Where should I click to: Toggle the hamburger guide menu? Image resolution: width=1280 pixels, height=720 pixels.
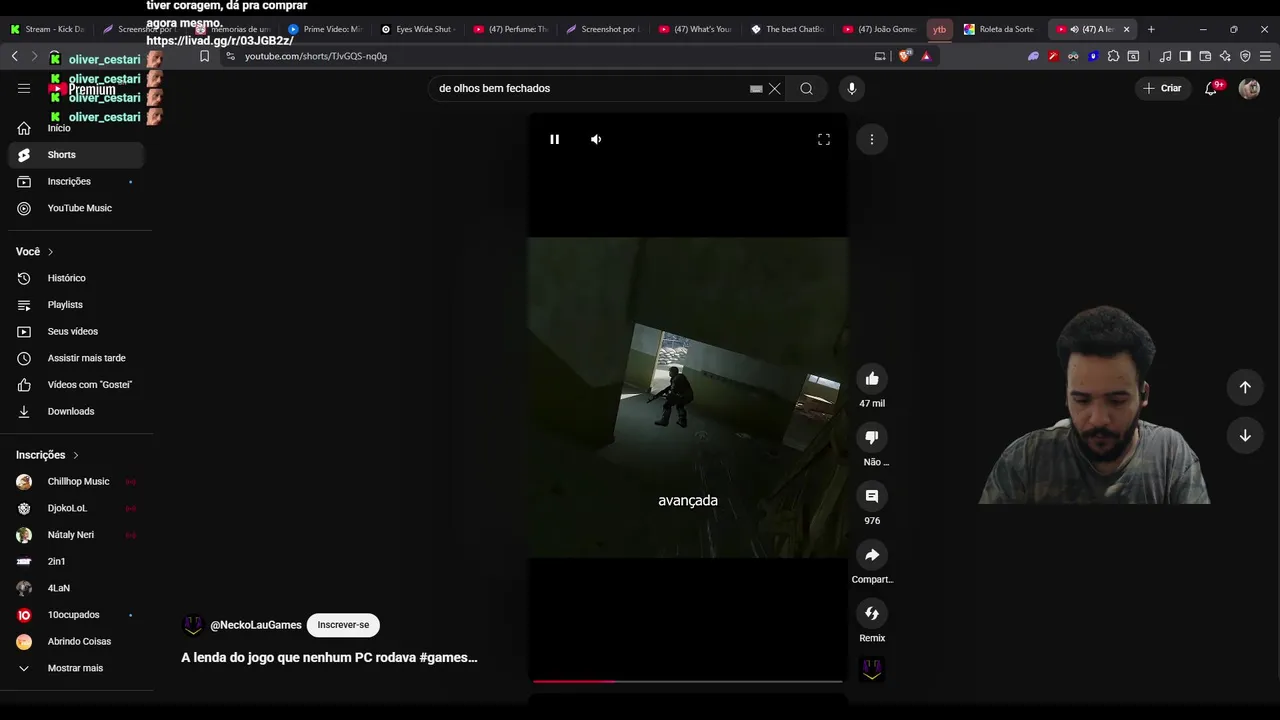24,88
